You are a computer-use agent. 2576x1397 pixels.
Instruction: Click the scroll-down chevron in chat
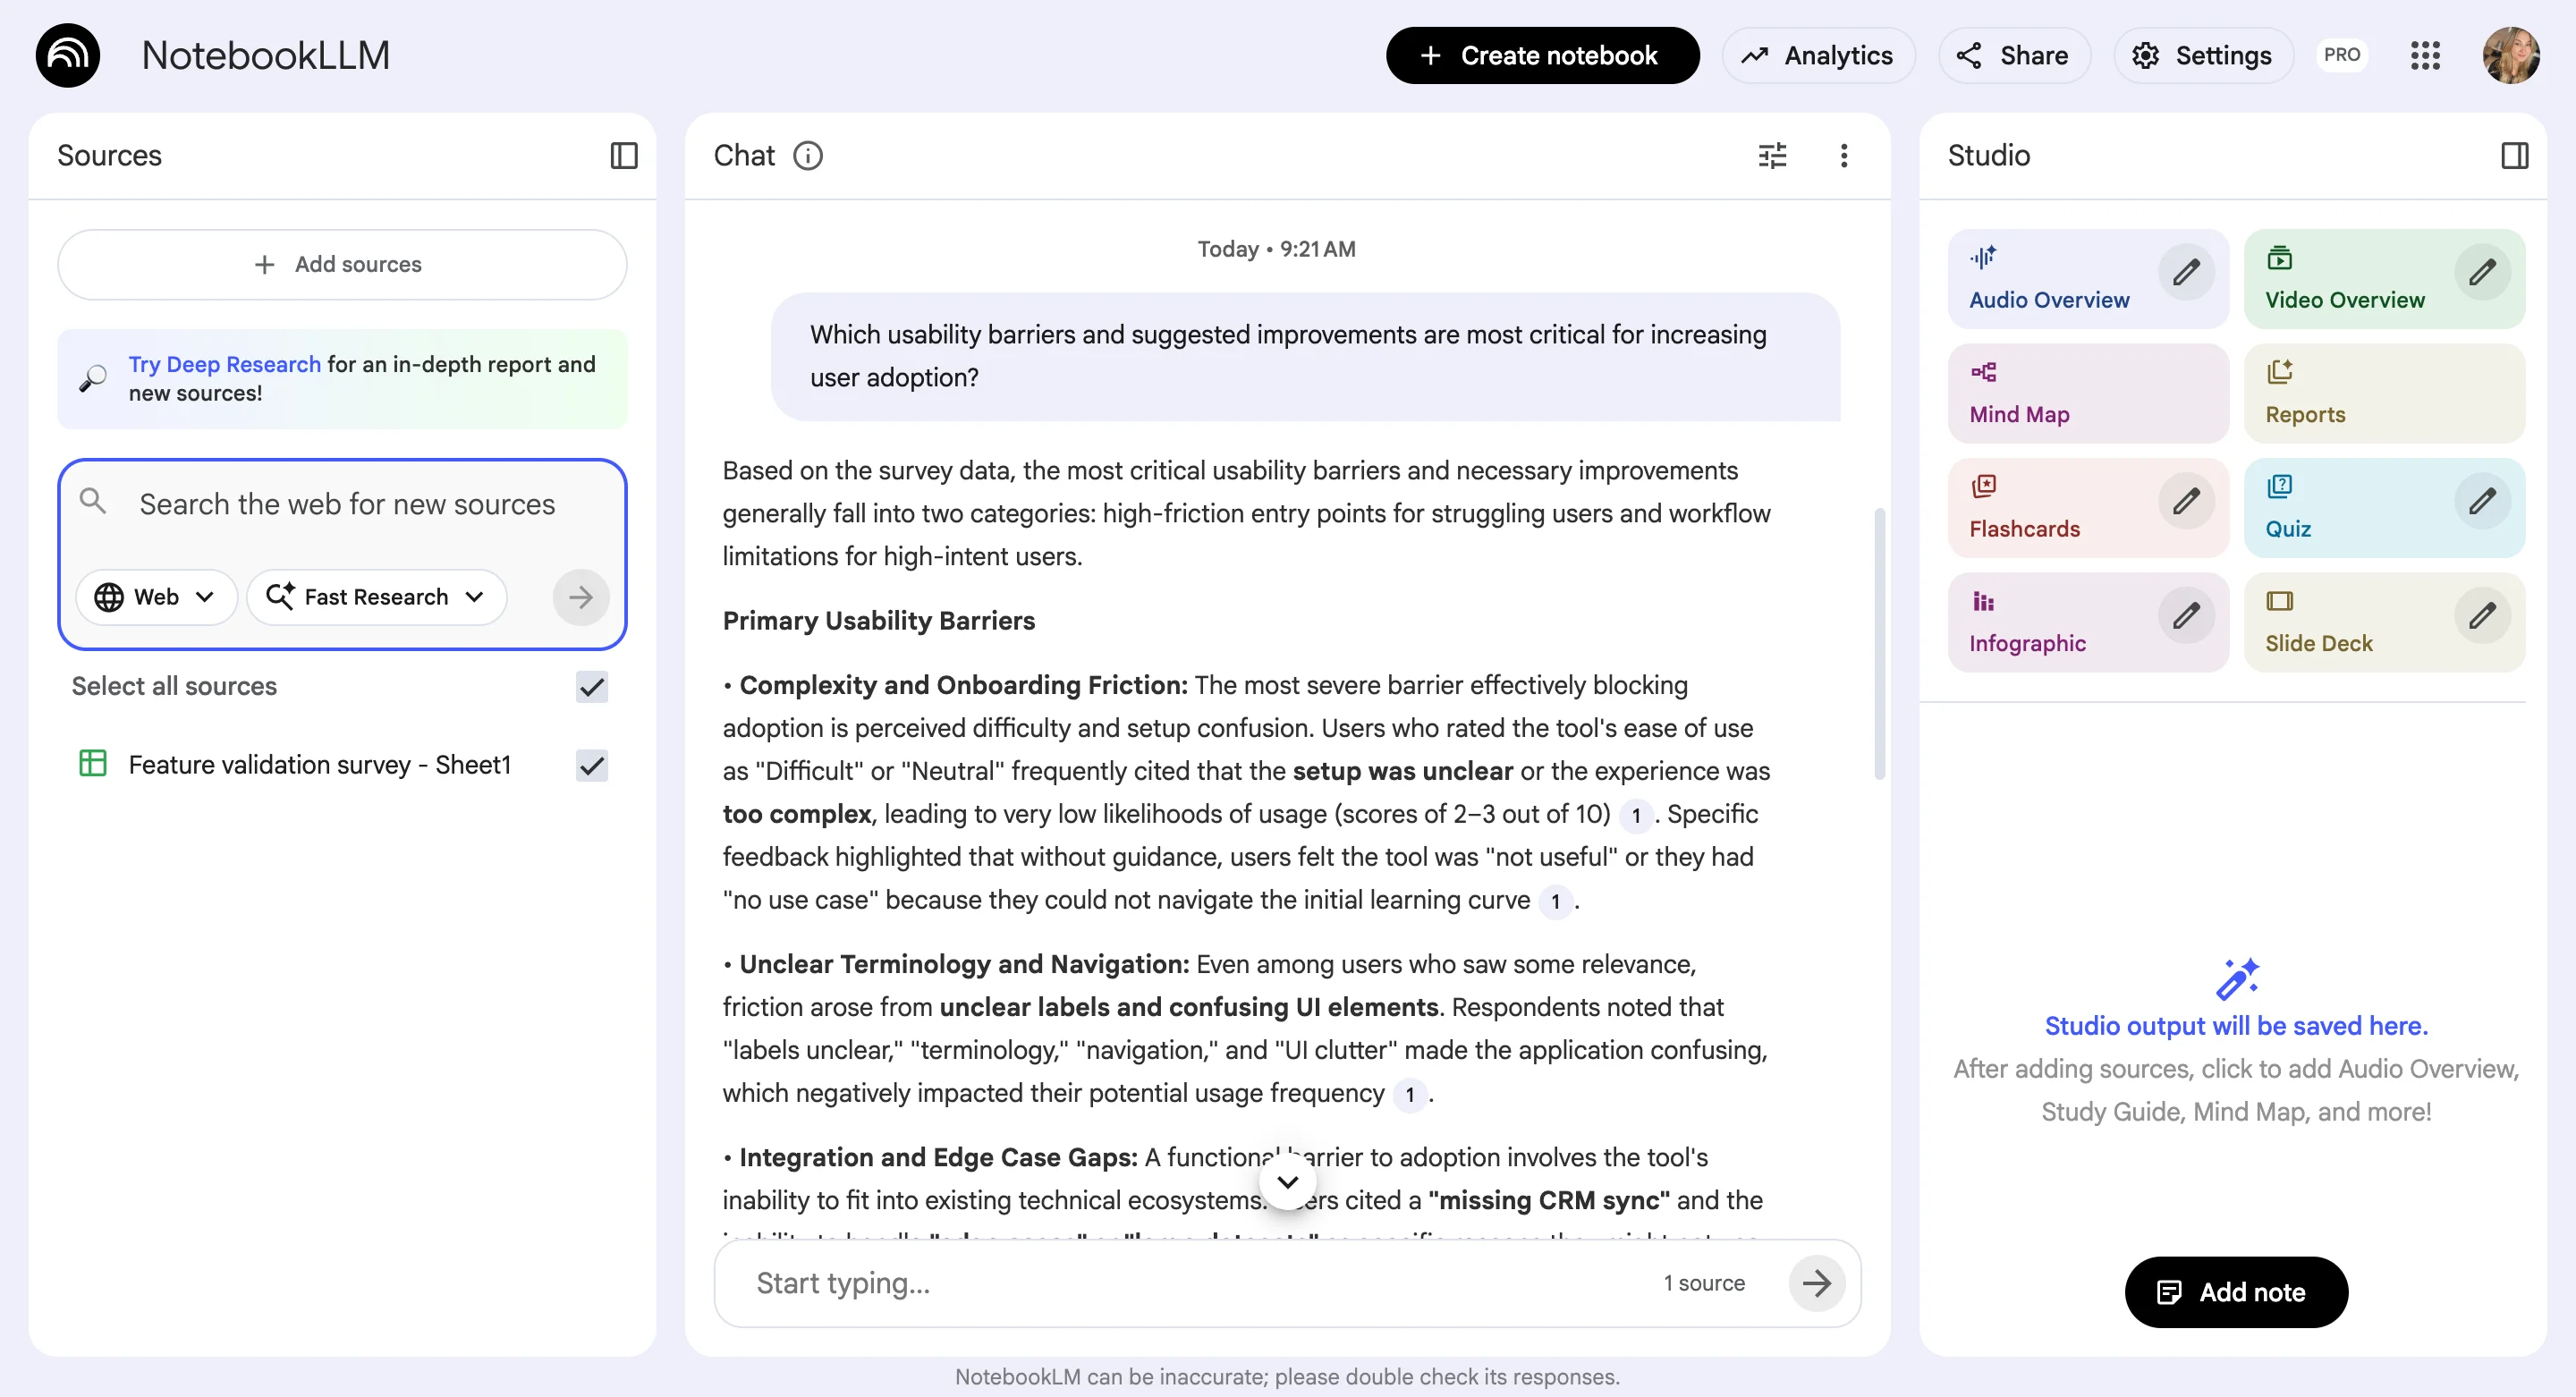(x=1287, y=1182)
